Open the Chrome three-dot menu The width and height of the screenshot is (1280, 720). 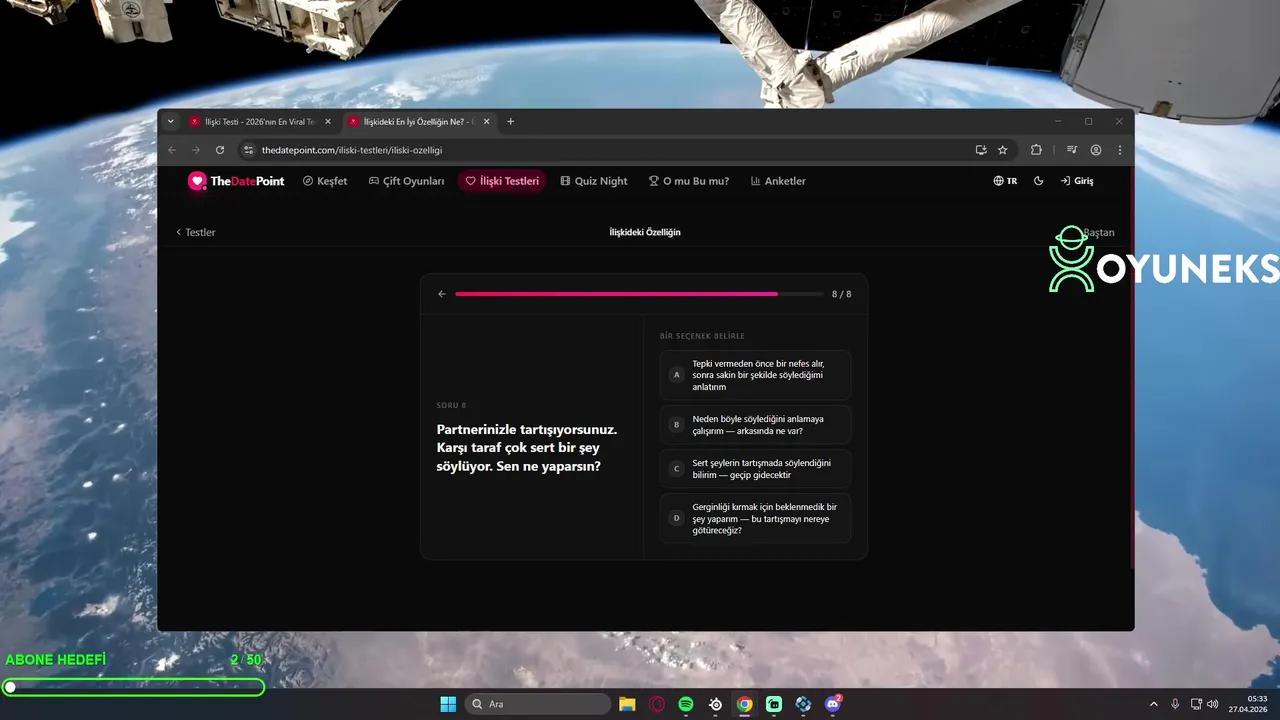click(1120, 150)
